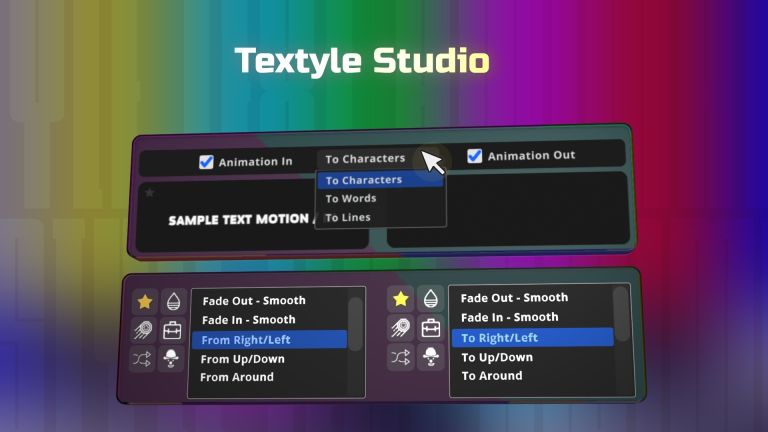
Task: Click the water drop icon in left panel
Action: point(173,301)
